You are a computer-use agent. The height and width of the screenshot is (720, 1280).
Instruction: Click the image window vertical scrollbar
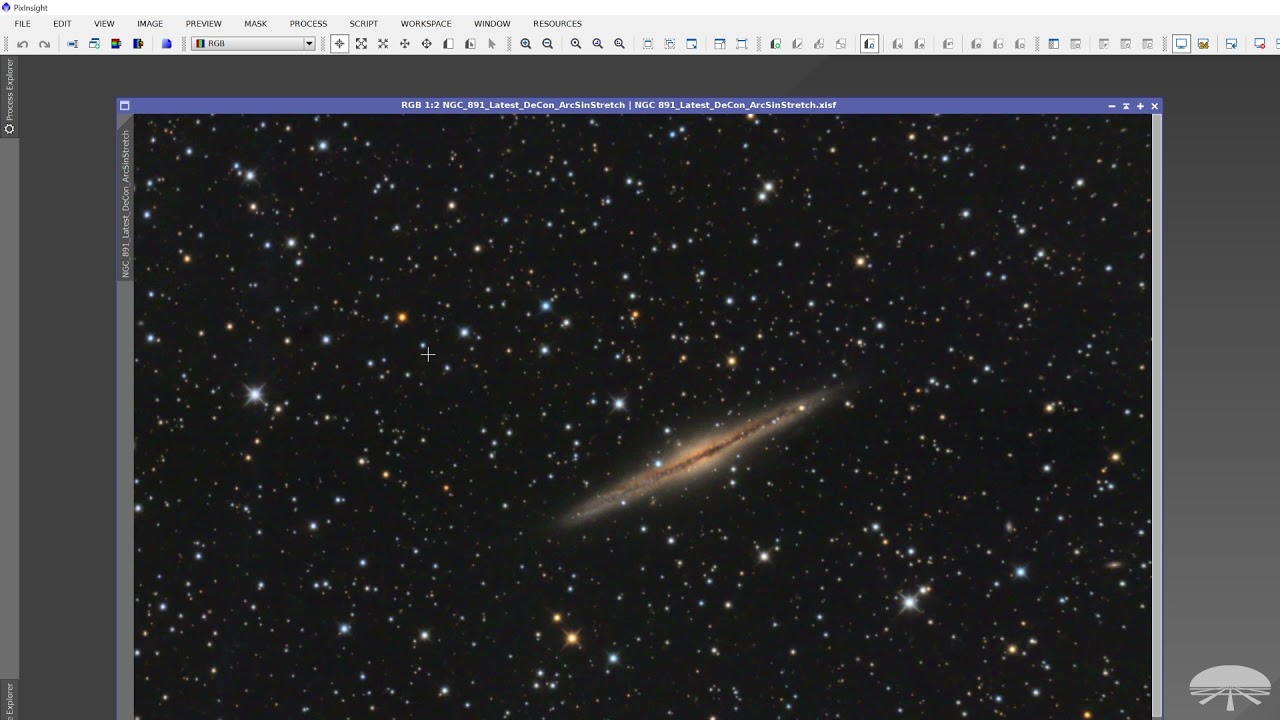point(1157,416)
